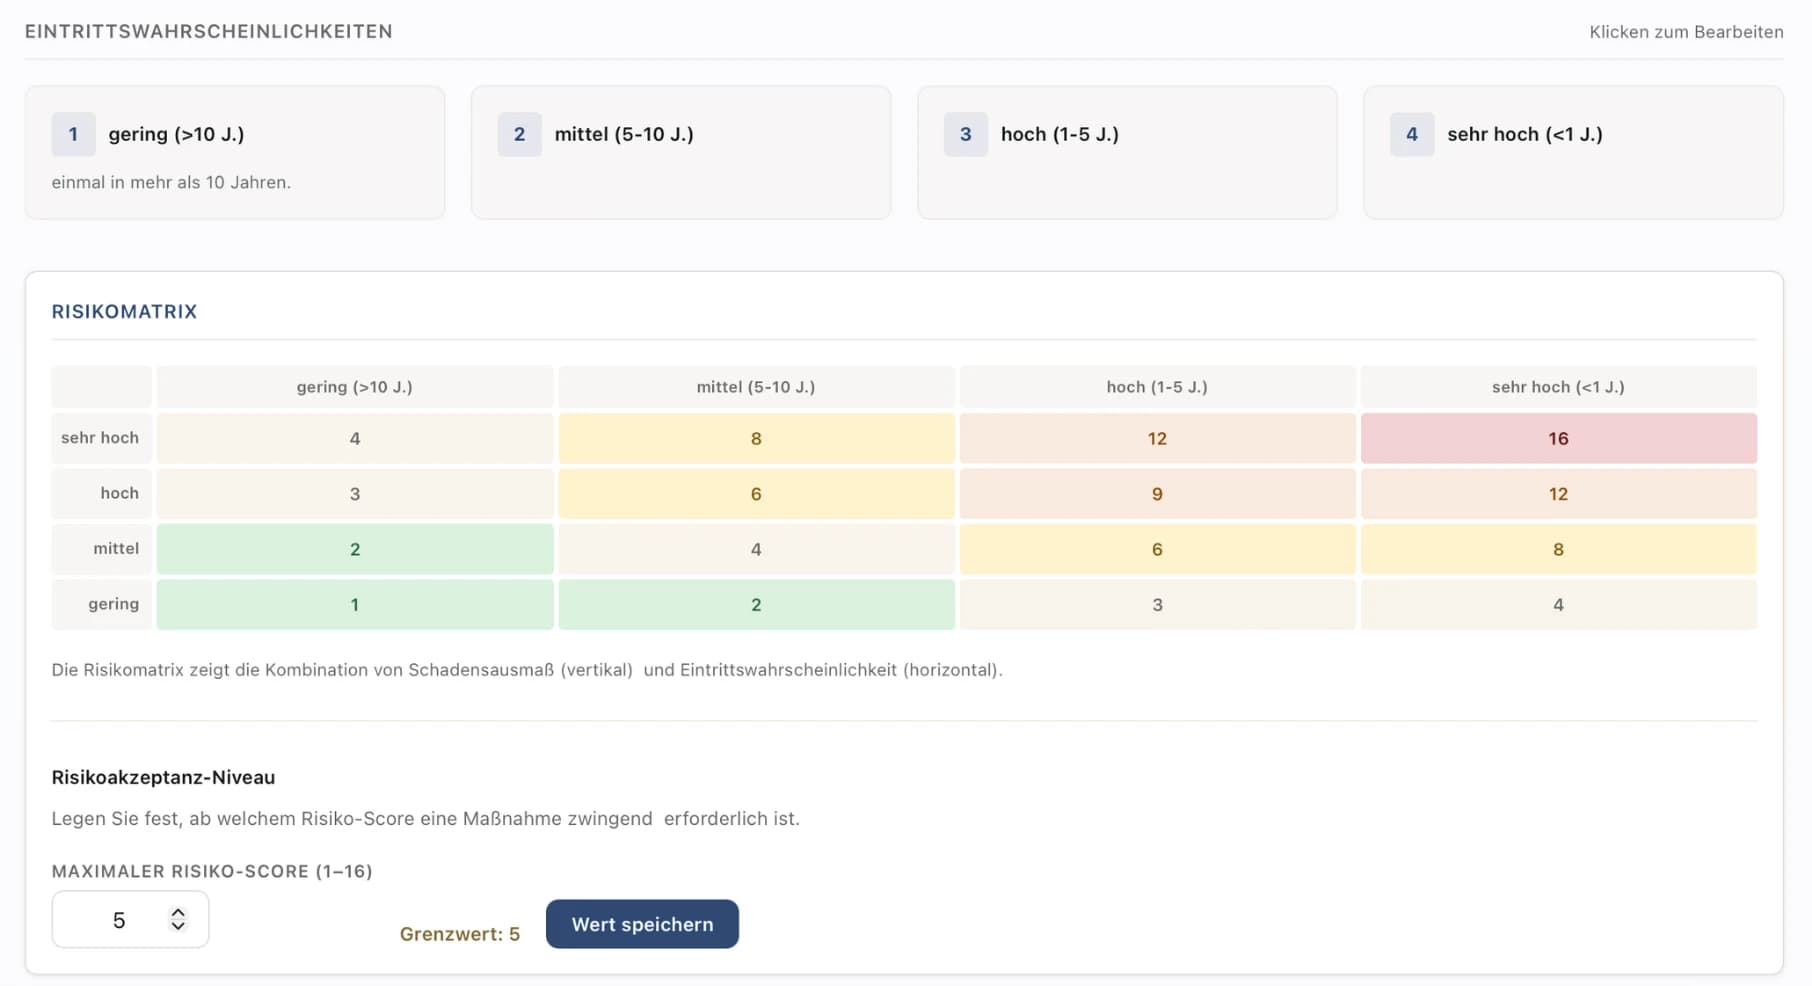Select the green matrix cell with score 1
The height and width of the screenshot is (986, 1812).
pos(355,604)
